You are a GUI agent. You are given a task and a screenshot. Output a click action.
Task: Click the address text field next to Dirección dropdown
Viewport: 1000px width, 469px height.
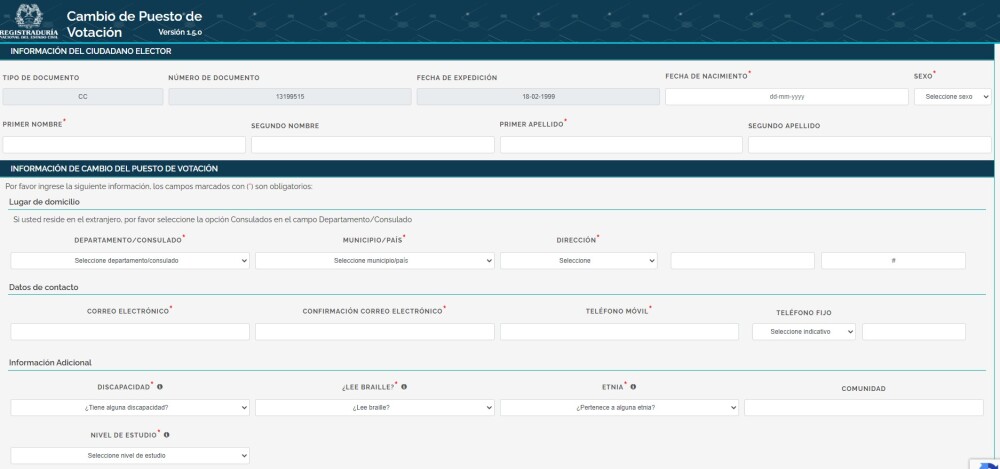tap(742, 261)
